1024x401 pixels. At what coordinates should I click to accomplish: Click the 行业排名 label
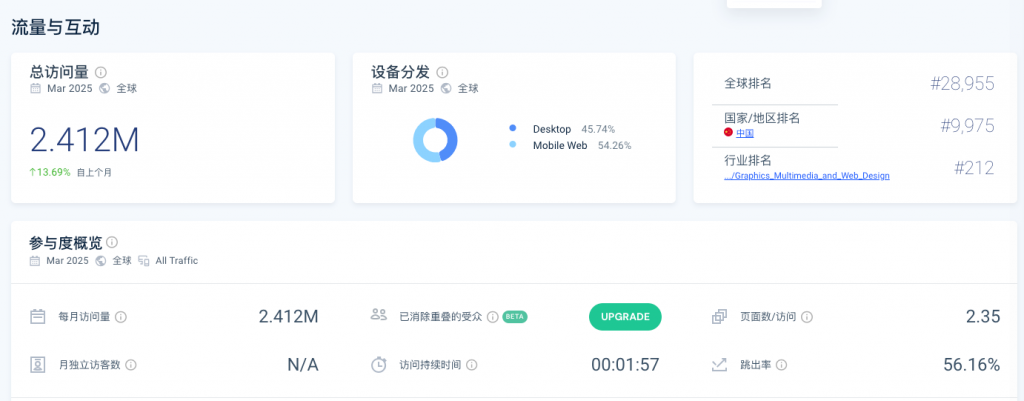748,161
